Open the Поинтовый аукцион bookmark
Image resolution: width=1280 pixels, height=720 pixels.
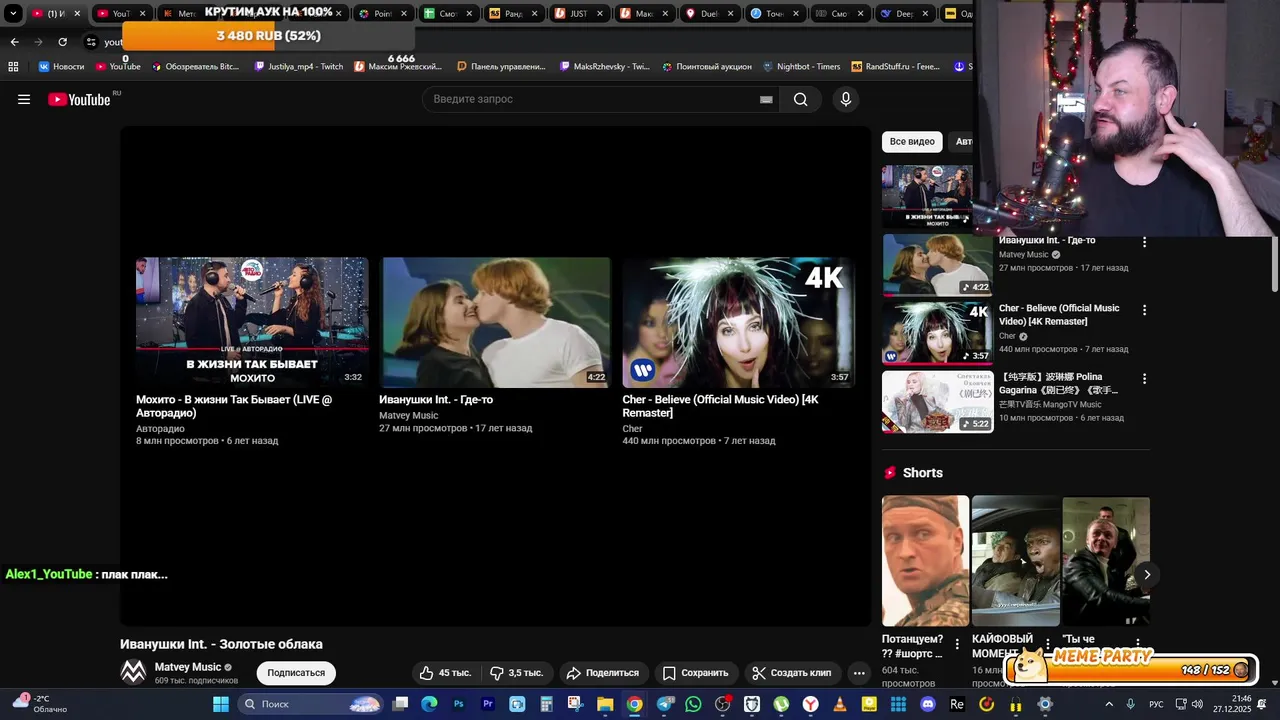tap(706, 66)
